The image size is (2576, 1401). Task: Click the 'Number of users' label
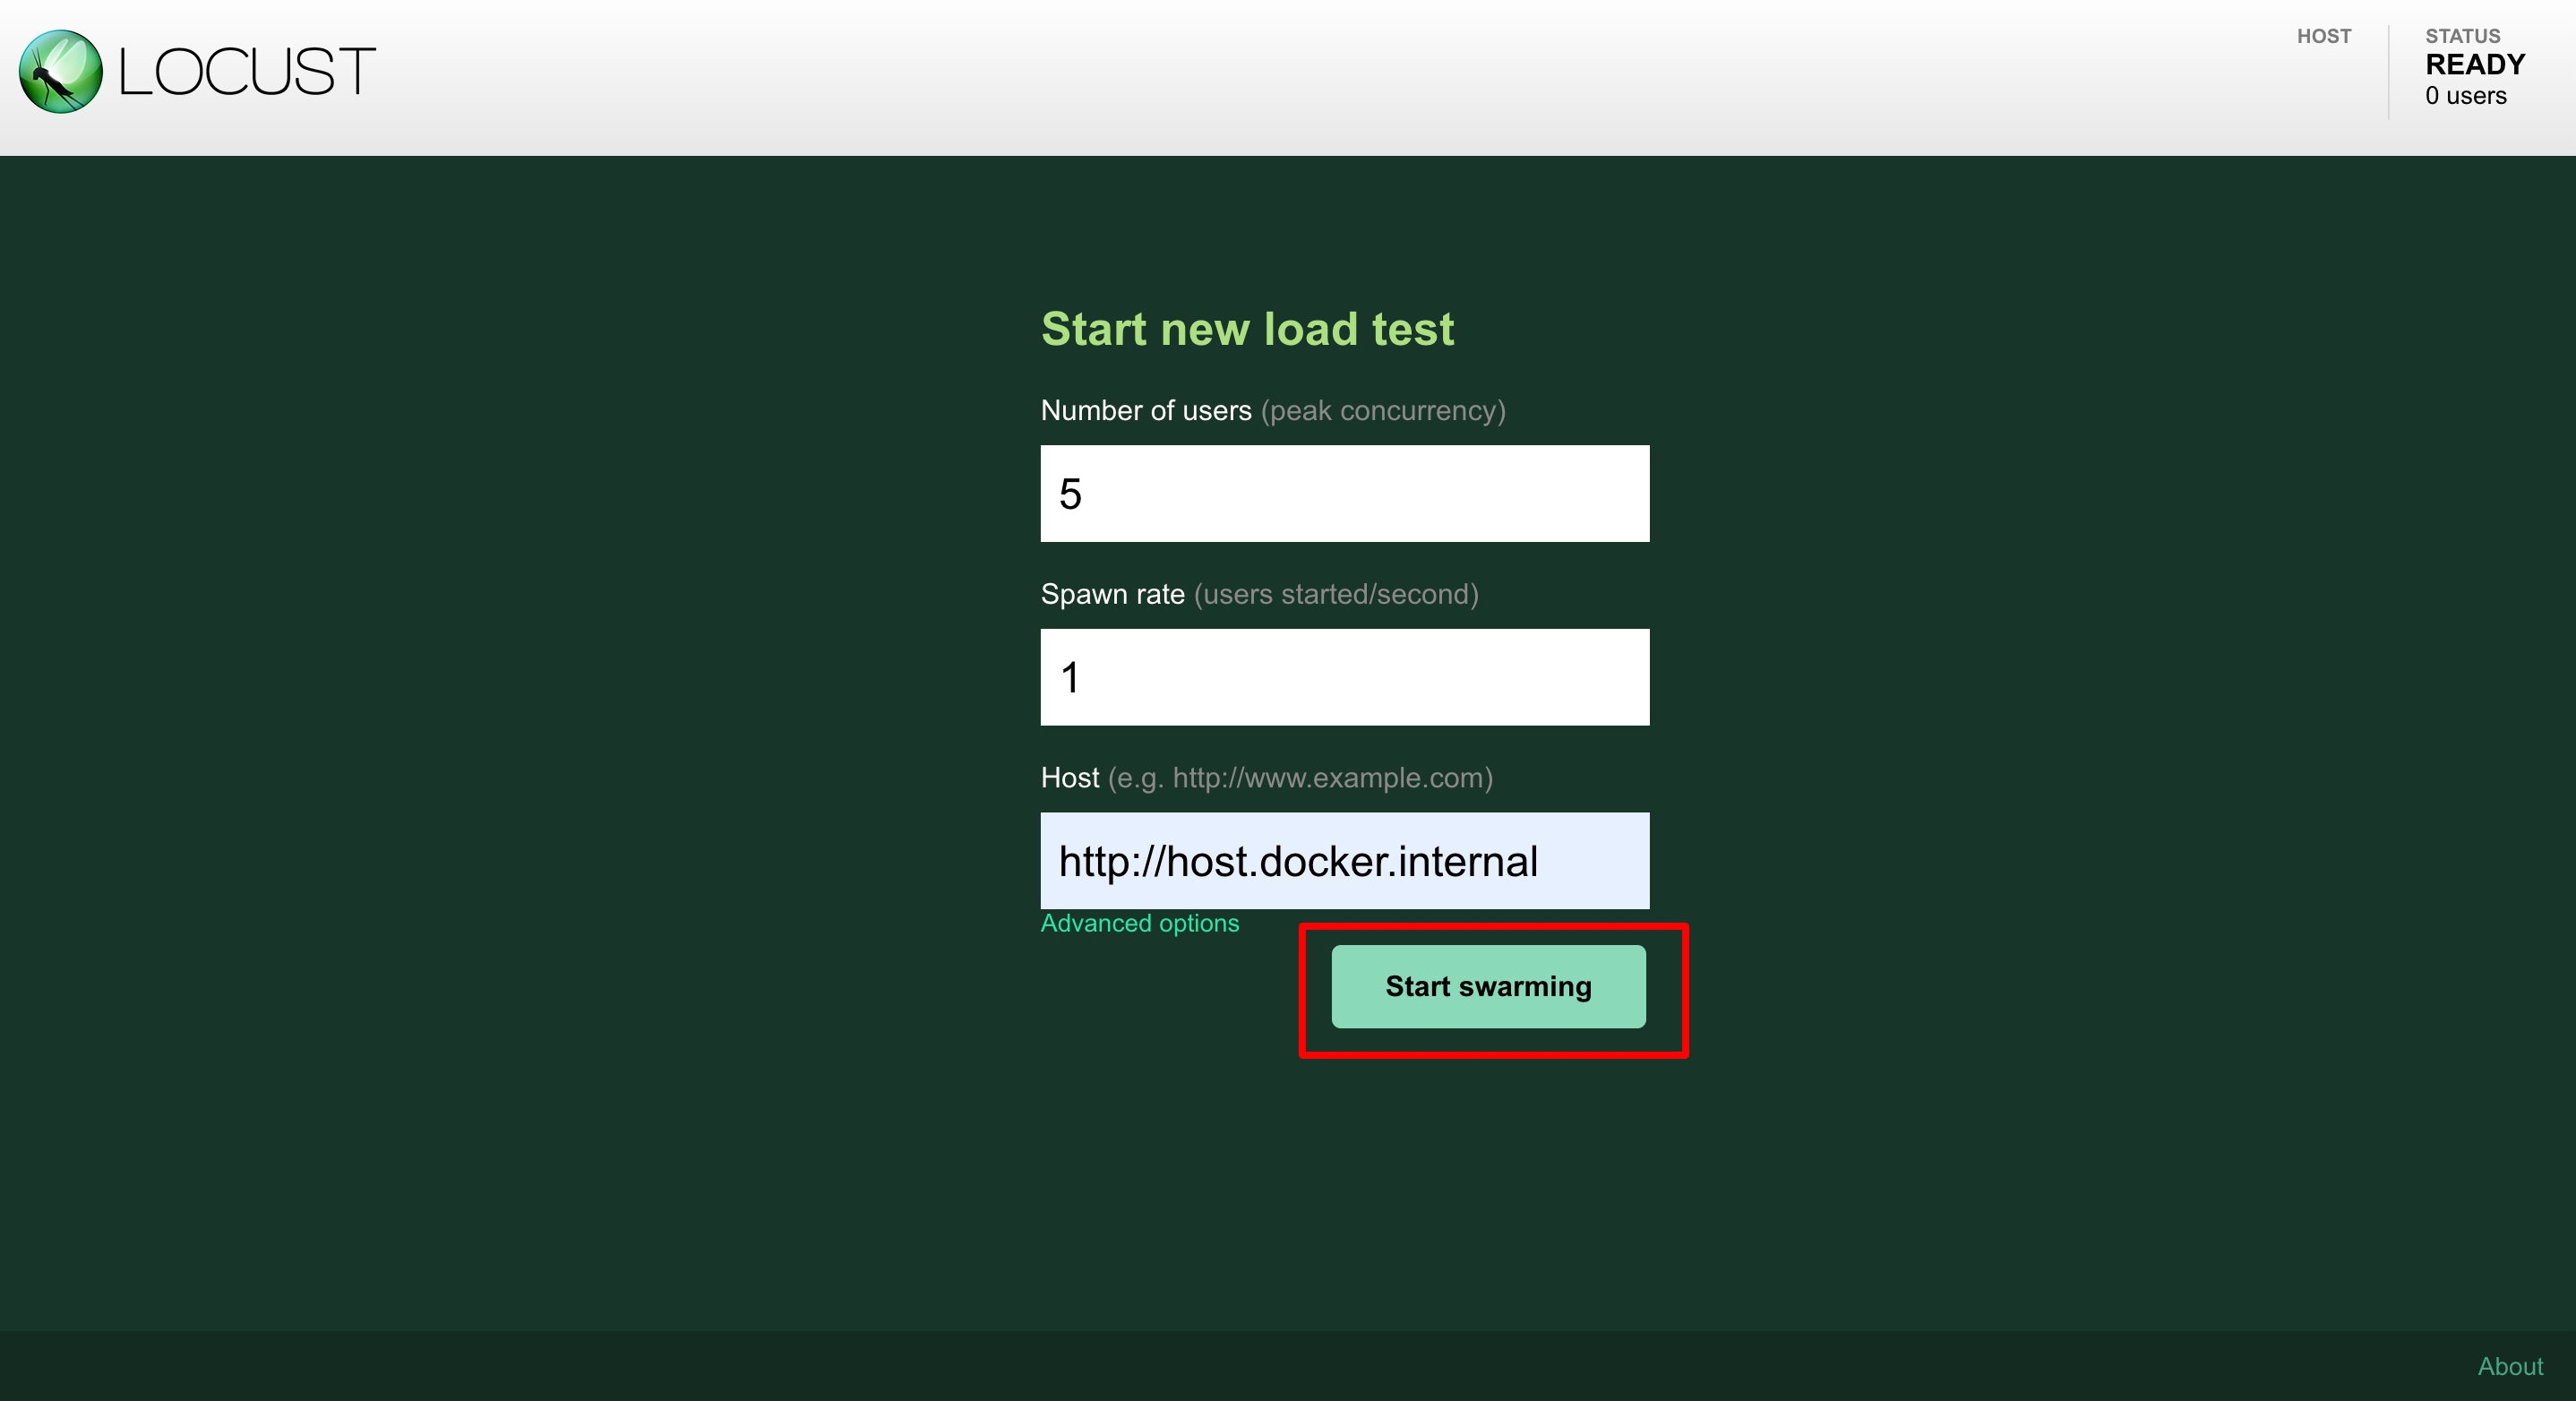(1145, 410)
